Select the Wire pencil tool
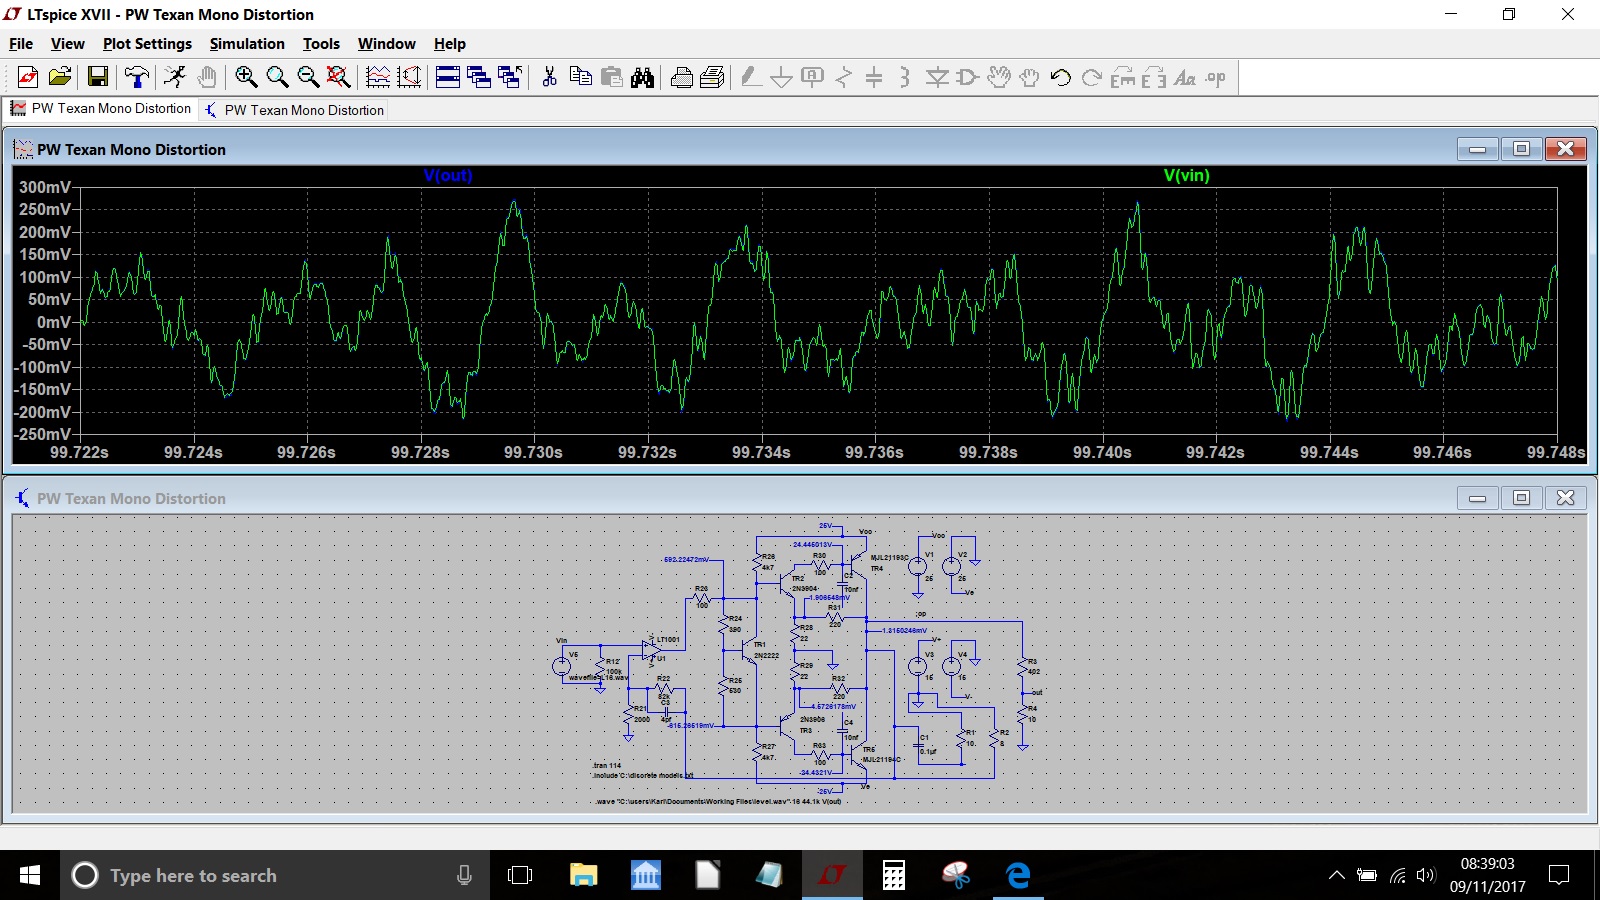This screenshot has height=900, width=1600. click(x=751, y=77)
